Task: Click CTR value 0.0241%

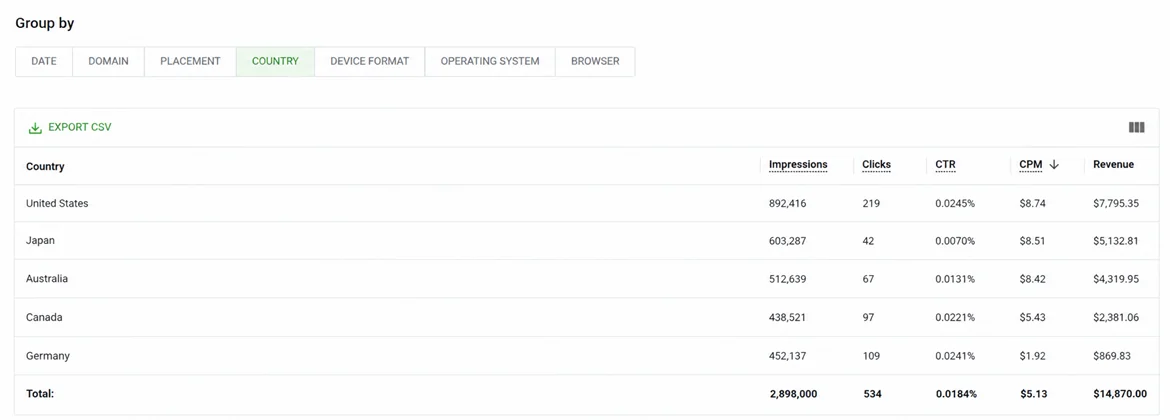Action: pos(955,356)
